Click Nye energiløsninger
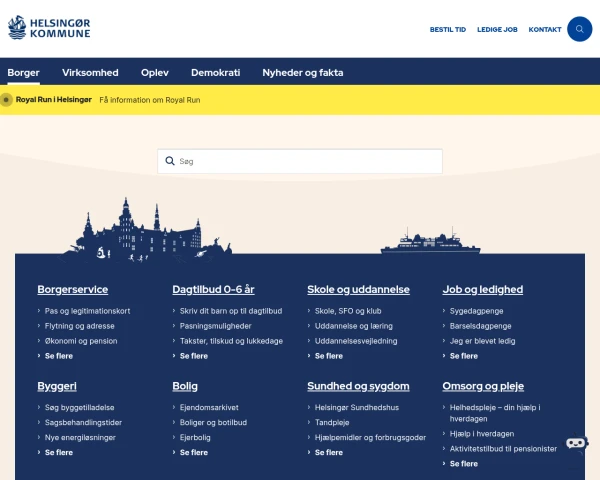 80,437
